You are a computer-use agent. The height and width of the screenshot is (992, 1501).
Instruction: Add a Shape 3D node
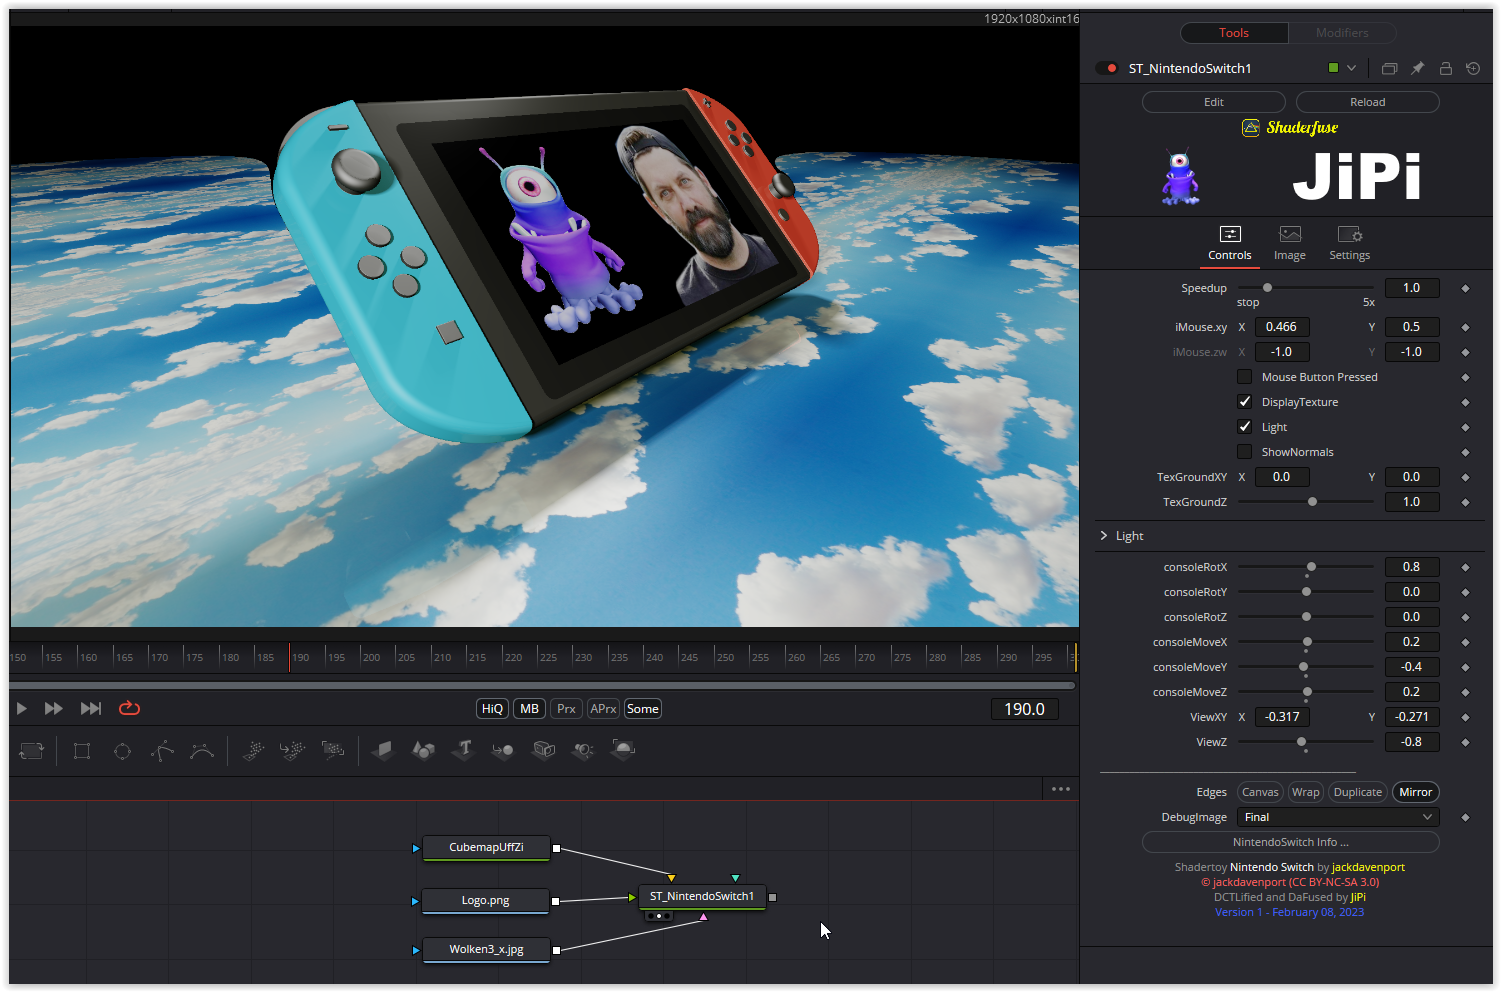pos(423,750)
